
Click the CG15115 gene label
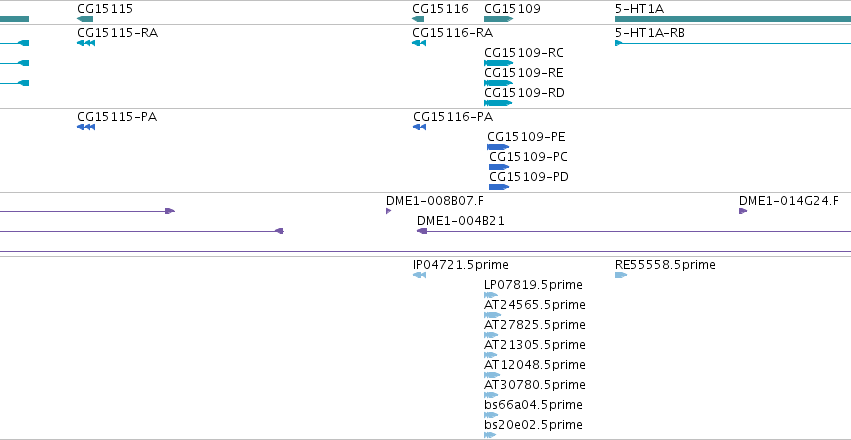pyautogui.click(x=105, y=9)
